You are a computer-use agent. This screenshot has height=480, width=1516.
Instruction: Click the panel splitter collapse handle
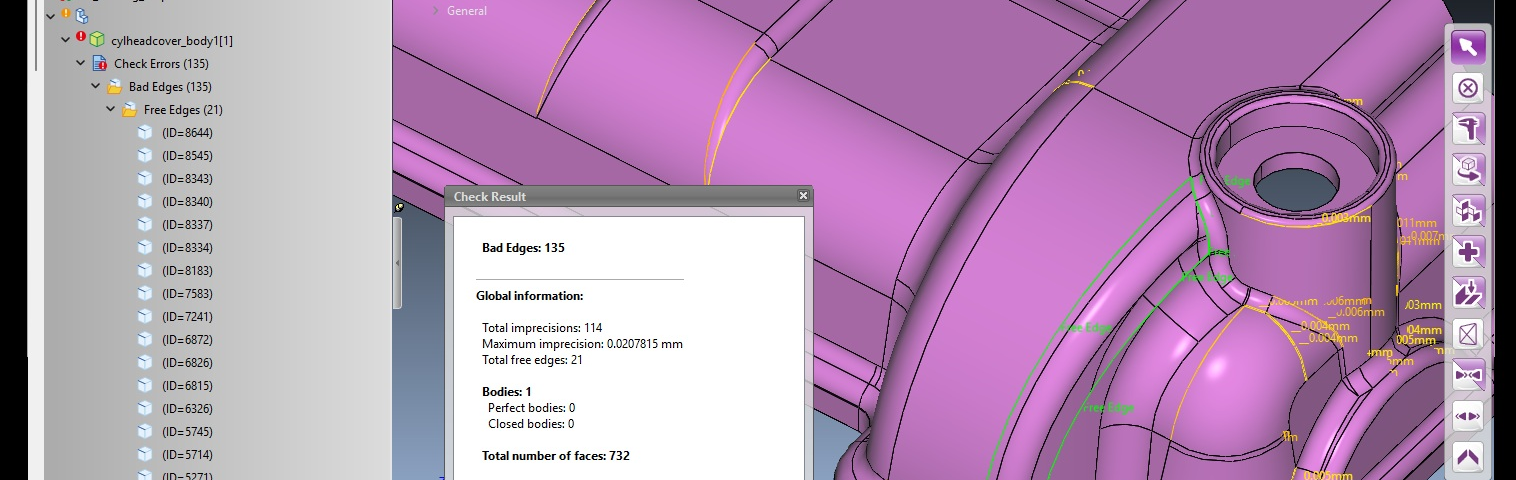[x=398, y=263]
